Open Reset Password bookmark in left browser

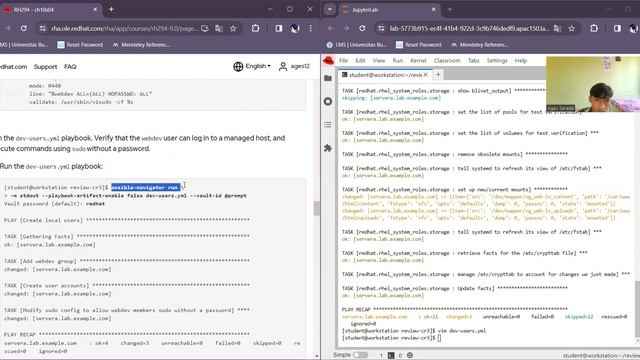[x=80, y=44]
